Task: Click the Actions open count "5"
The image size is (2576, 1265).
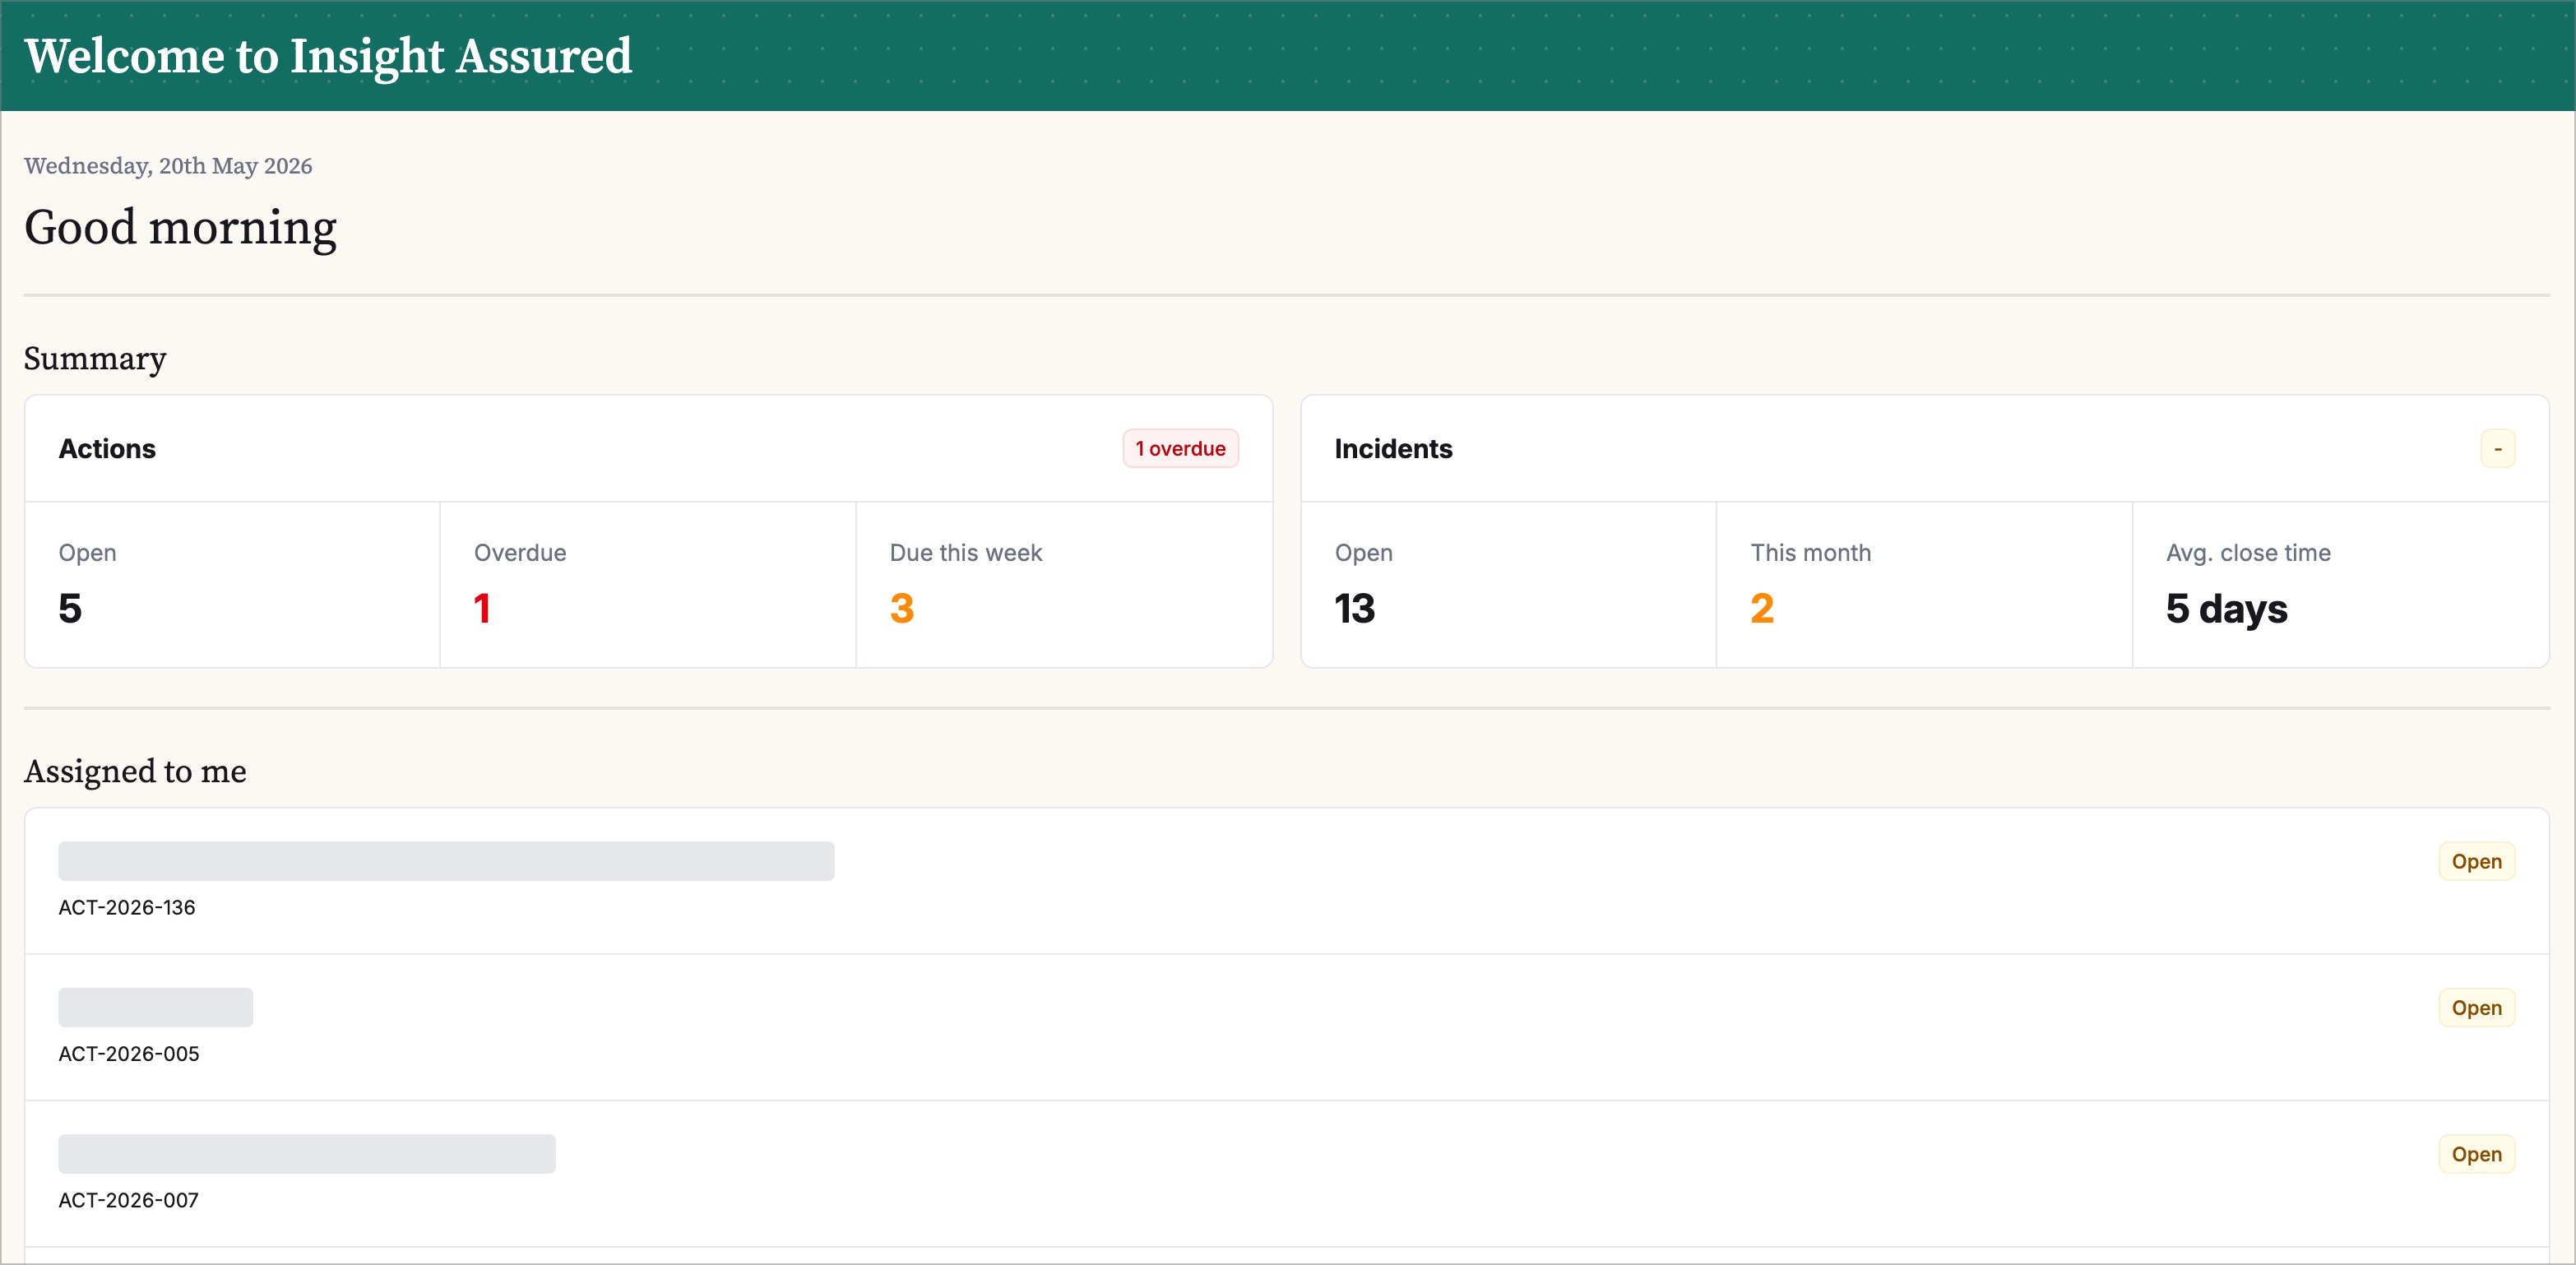Action: [70, 608]
